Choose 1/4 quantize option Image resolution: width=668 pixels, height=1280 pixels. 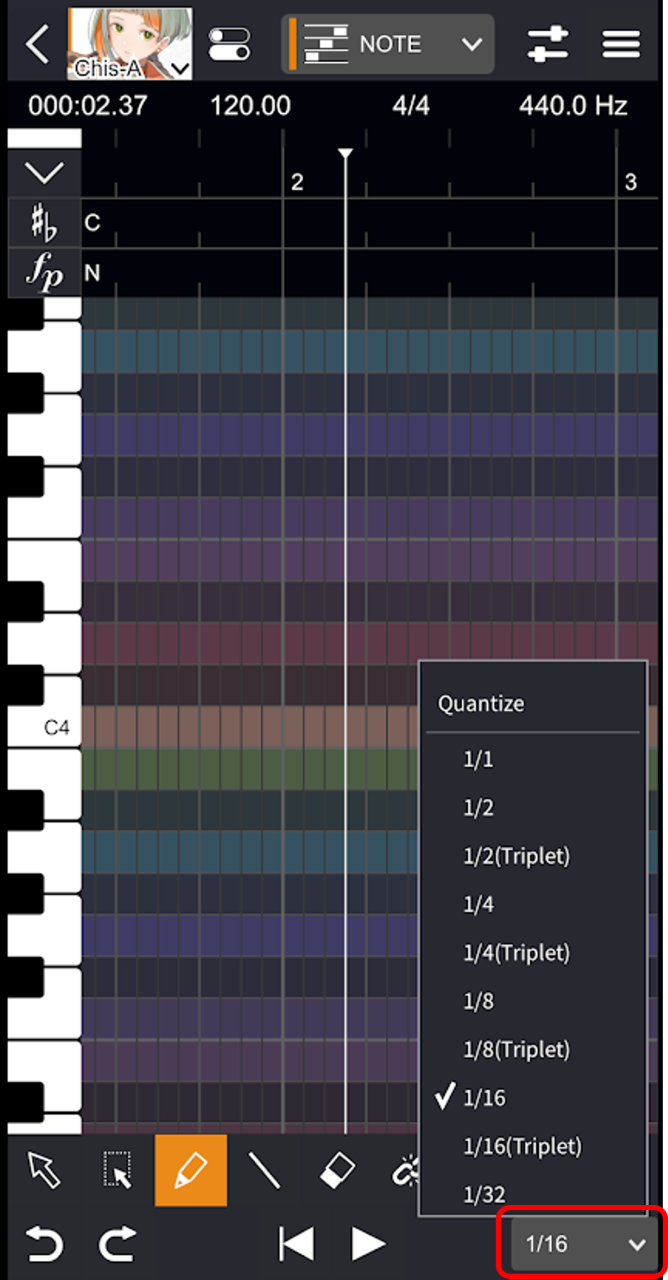478,904
